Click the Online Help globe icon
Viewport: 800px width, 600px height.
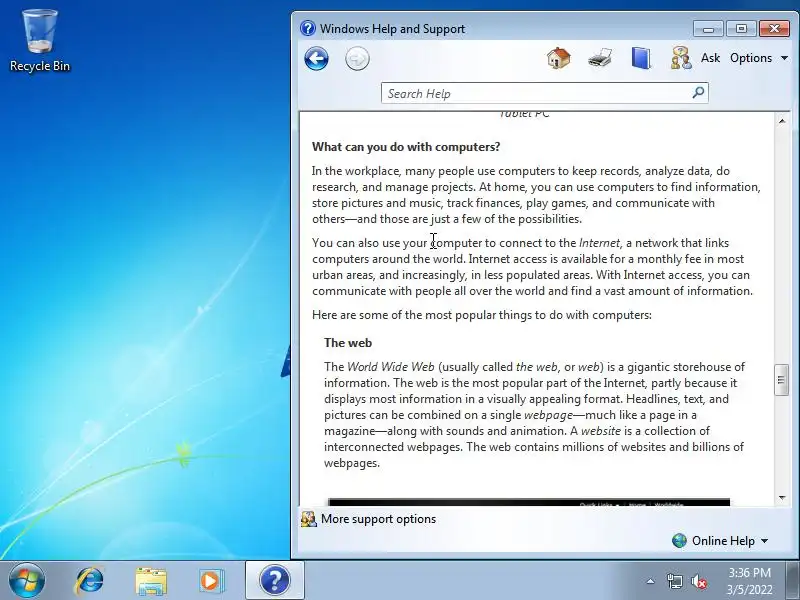pyautogui.click(x=679, y=541)
